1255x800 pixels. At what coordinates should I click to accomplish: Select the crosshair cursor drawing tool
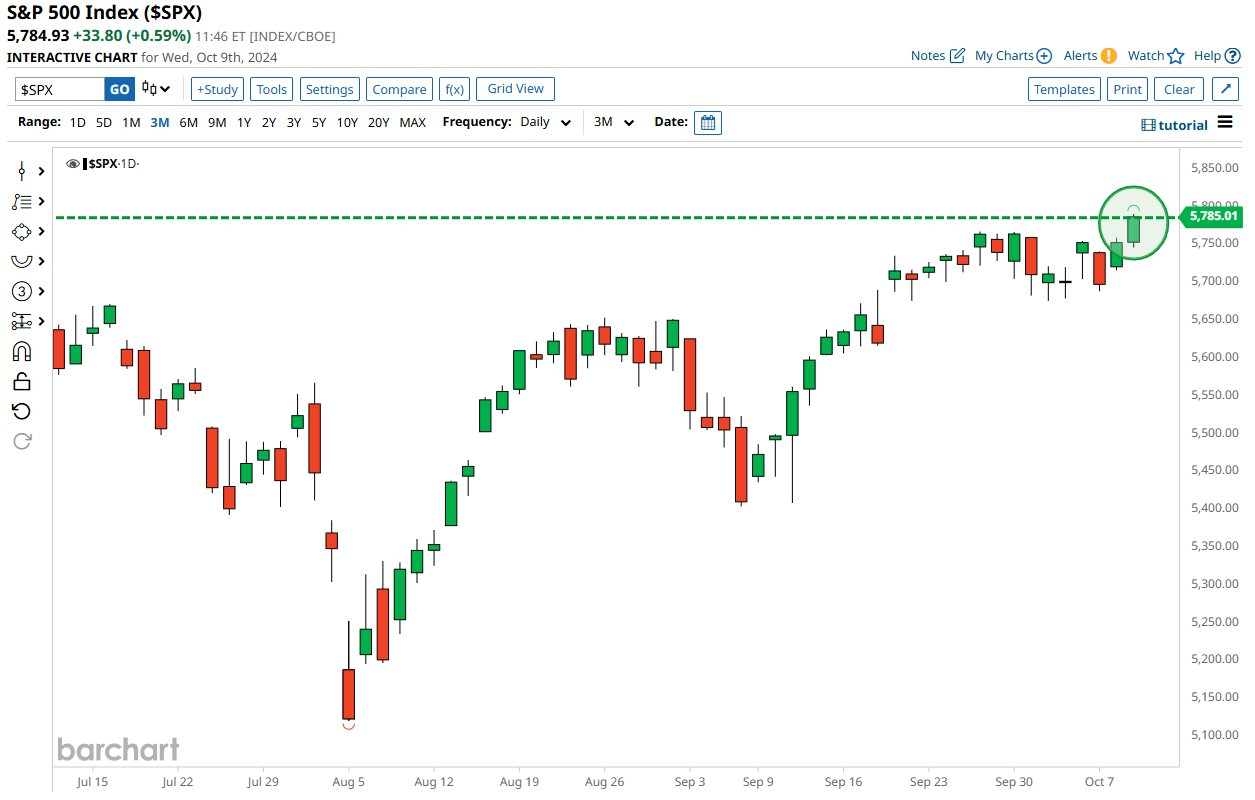21,171
